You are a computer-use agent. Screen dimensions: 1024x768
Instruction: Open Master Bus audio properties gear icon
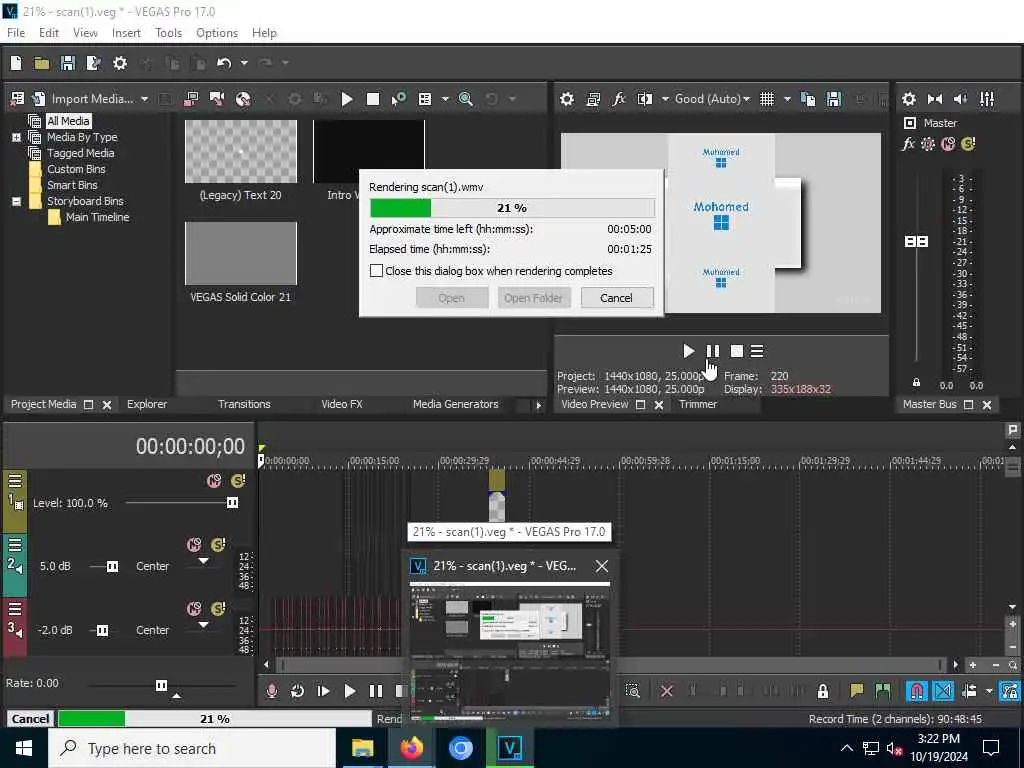908,99
